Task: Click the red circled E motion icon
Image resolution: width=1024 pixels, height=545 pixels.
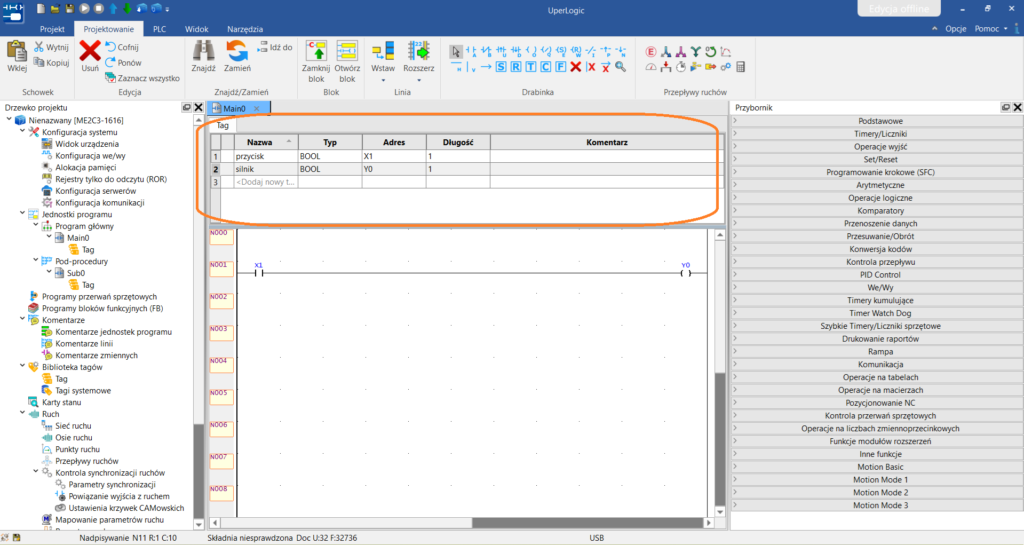Action: pyautogui.click(x=650, y=52)
